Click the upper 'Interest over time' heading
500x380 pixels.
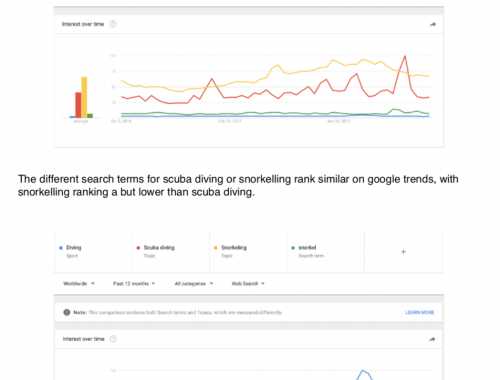(83, 24)
